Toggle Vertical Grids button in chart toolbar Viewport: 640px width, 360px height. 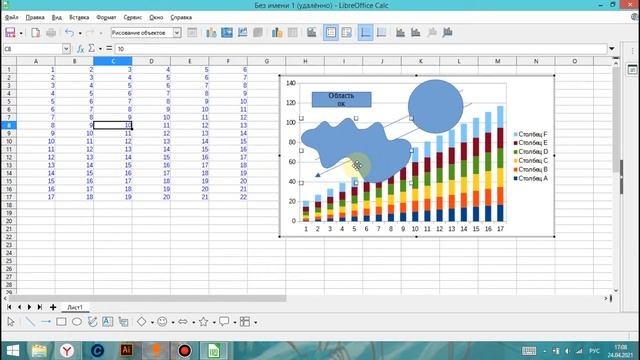tap(381, 33)
